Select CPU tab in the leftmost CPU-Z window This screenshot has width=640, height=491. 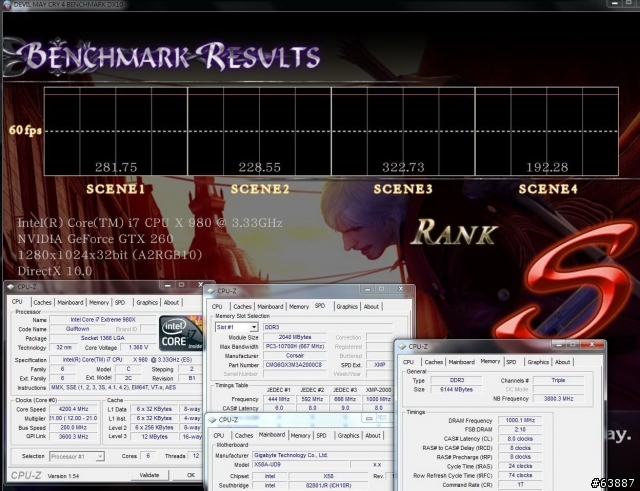coord(17,302)
